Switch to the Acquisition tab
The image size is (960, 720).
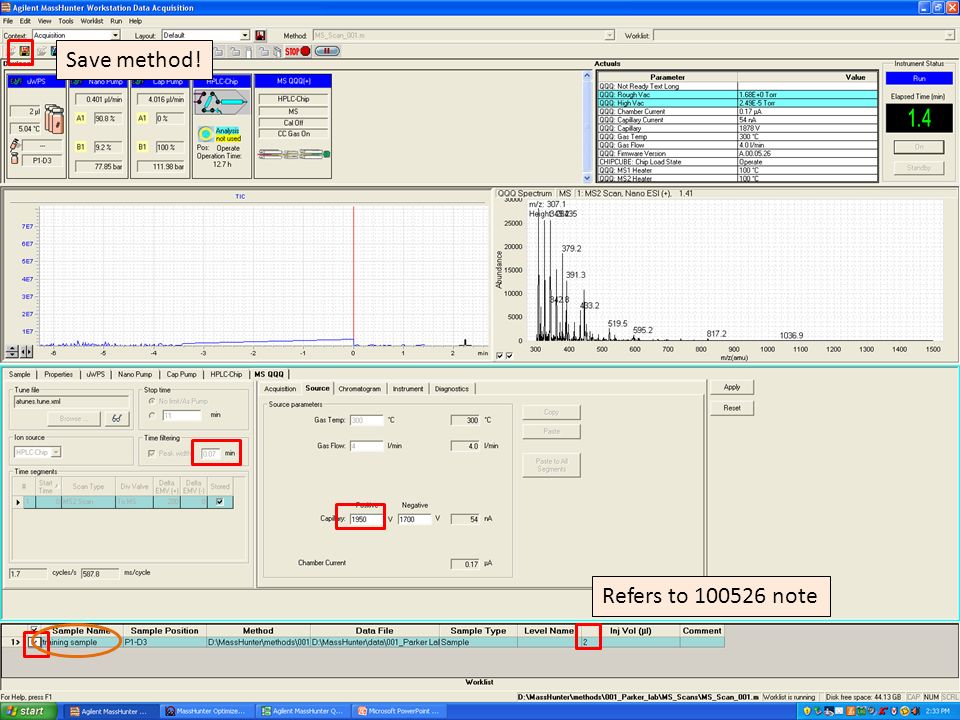280,389
